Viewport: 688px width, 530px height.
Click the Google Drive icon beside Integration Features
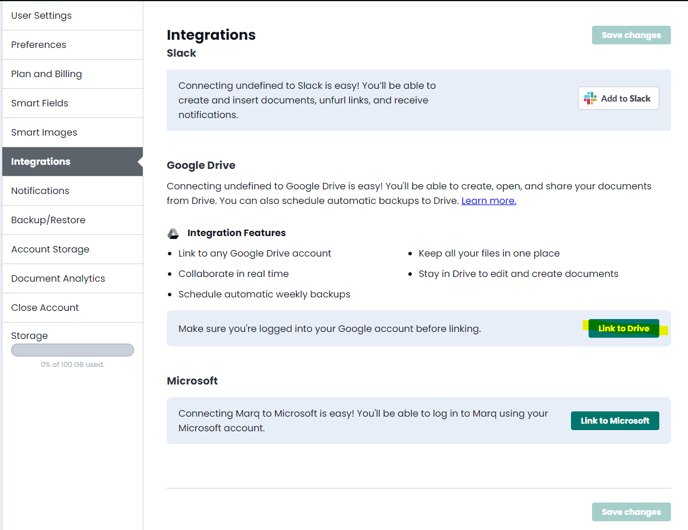[x=173, y=233]
